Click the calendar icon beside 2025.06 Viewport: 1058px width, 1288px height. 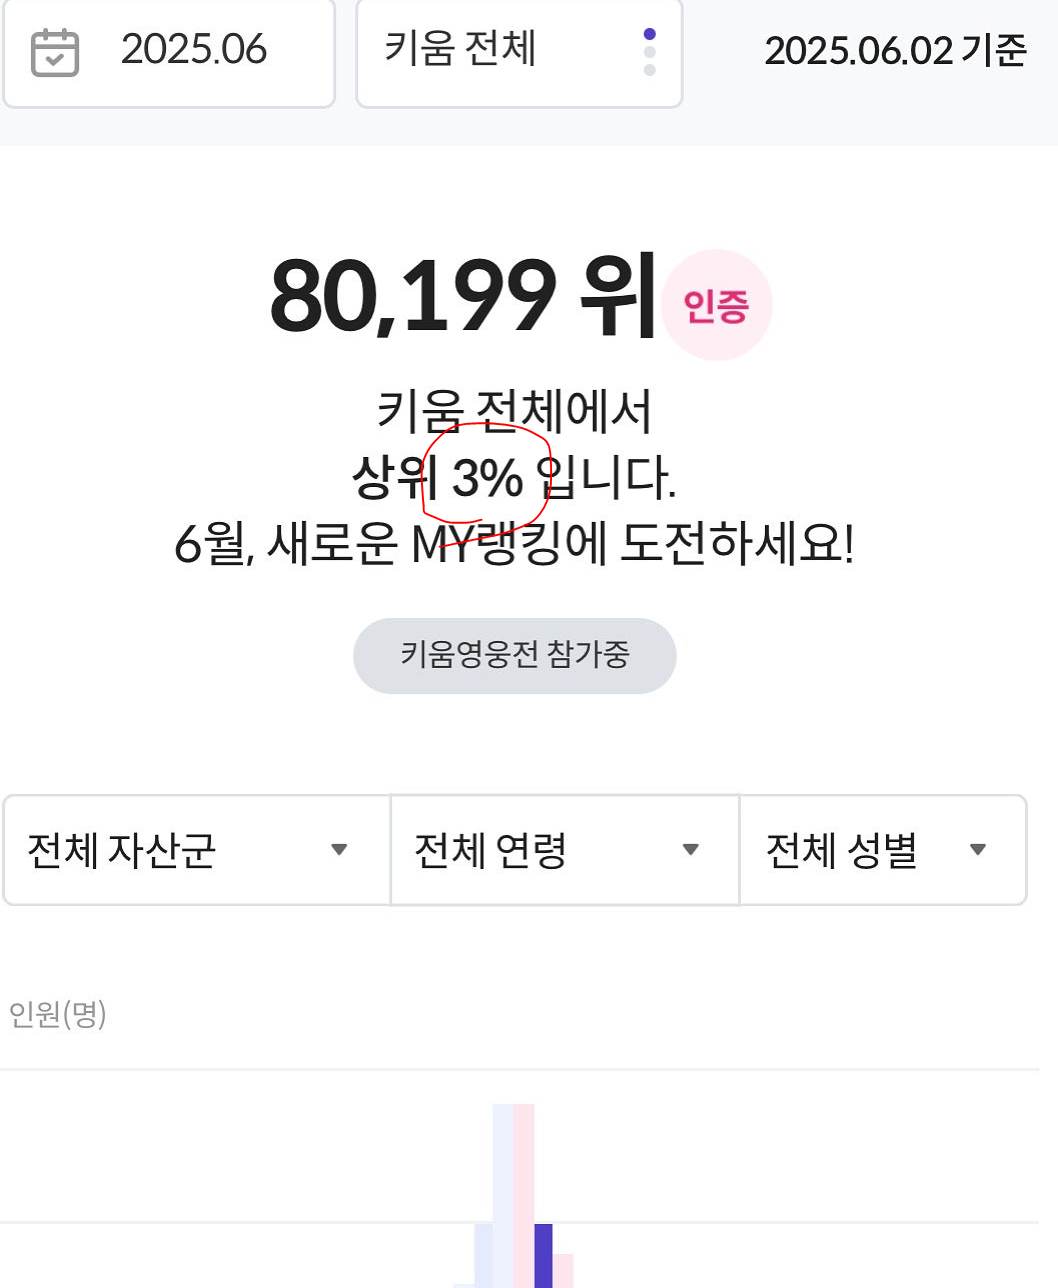54,52
